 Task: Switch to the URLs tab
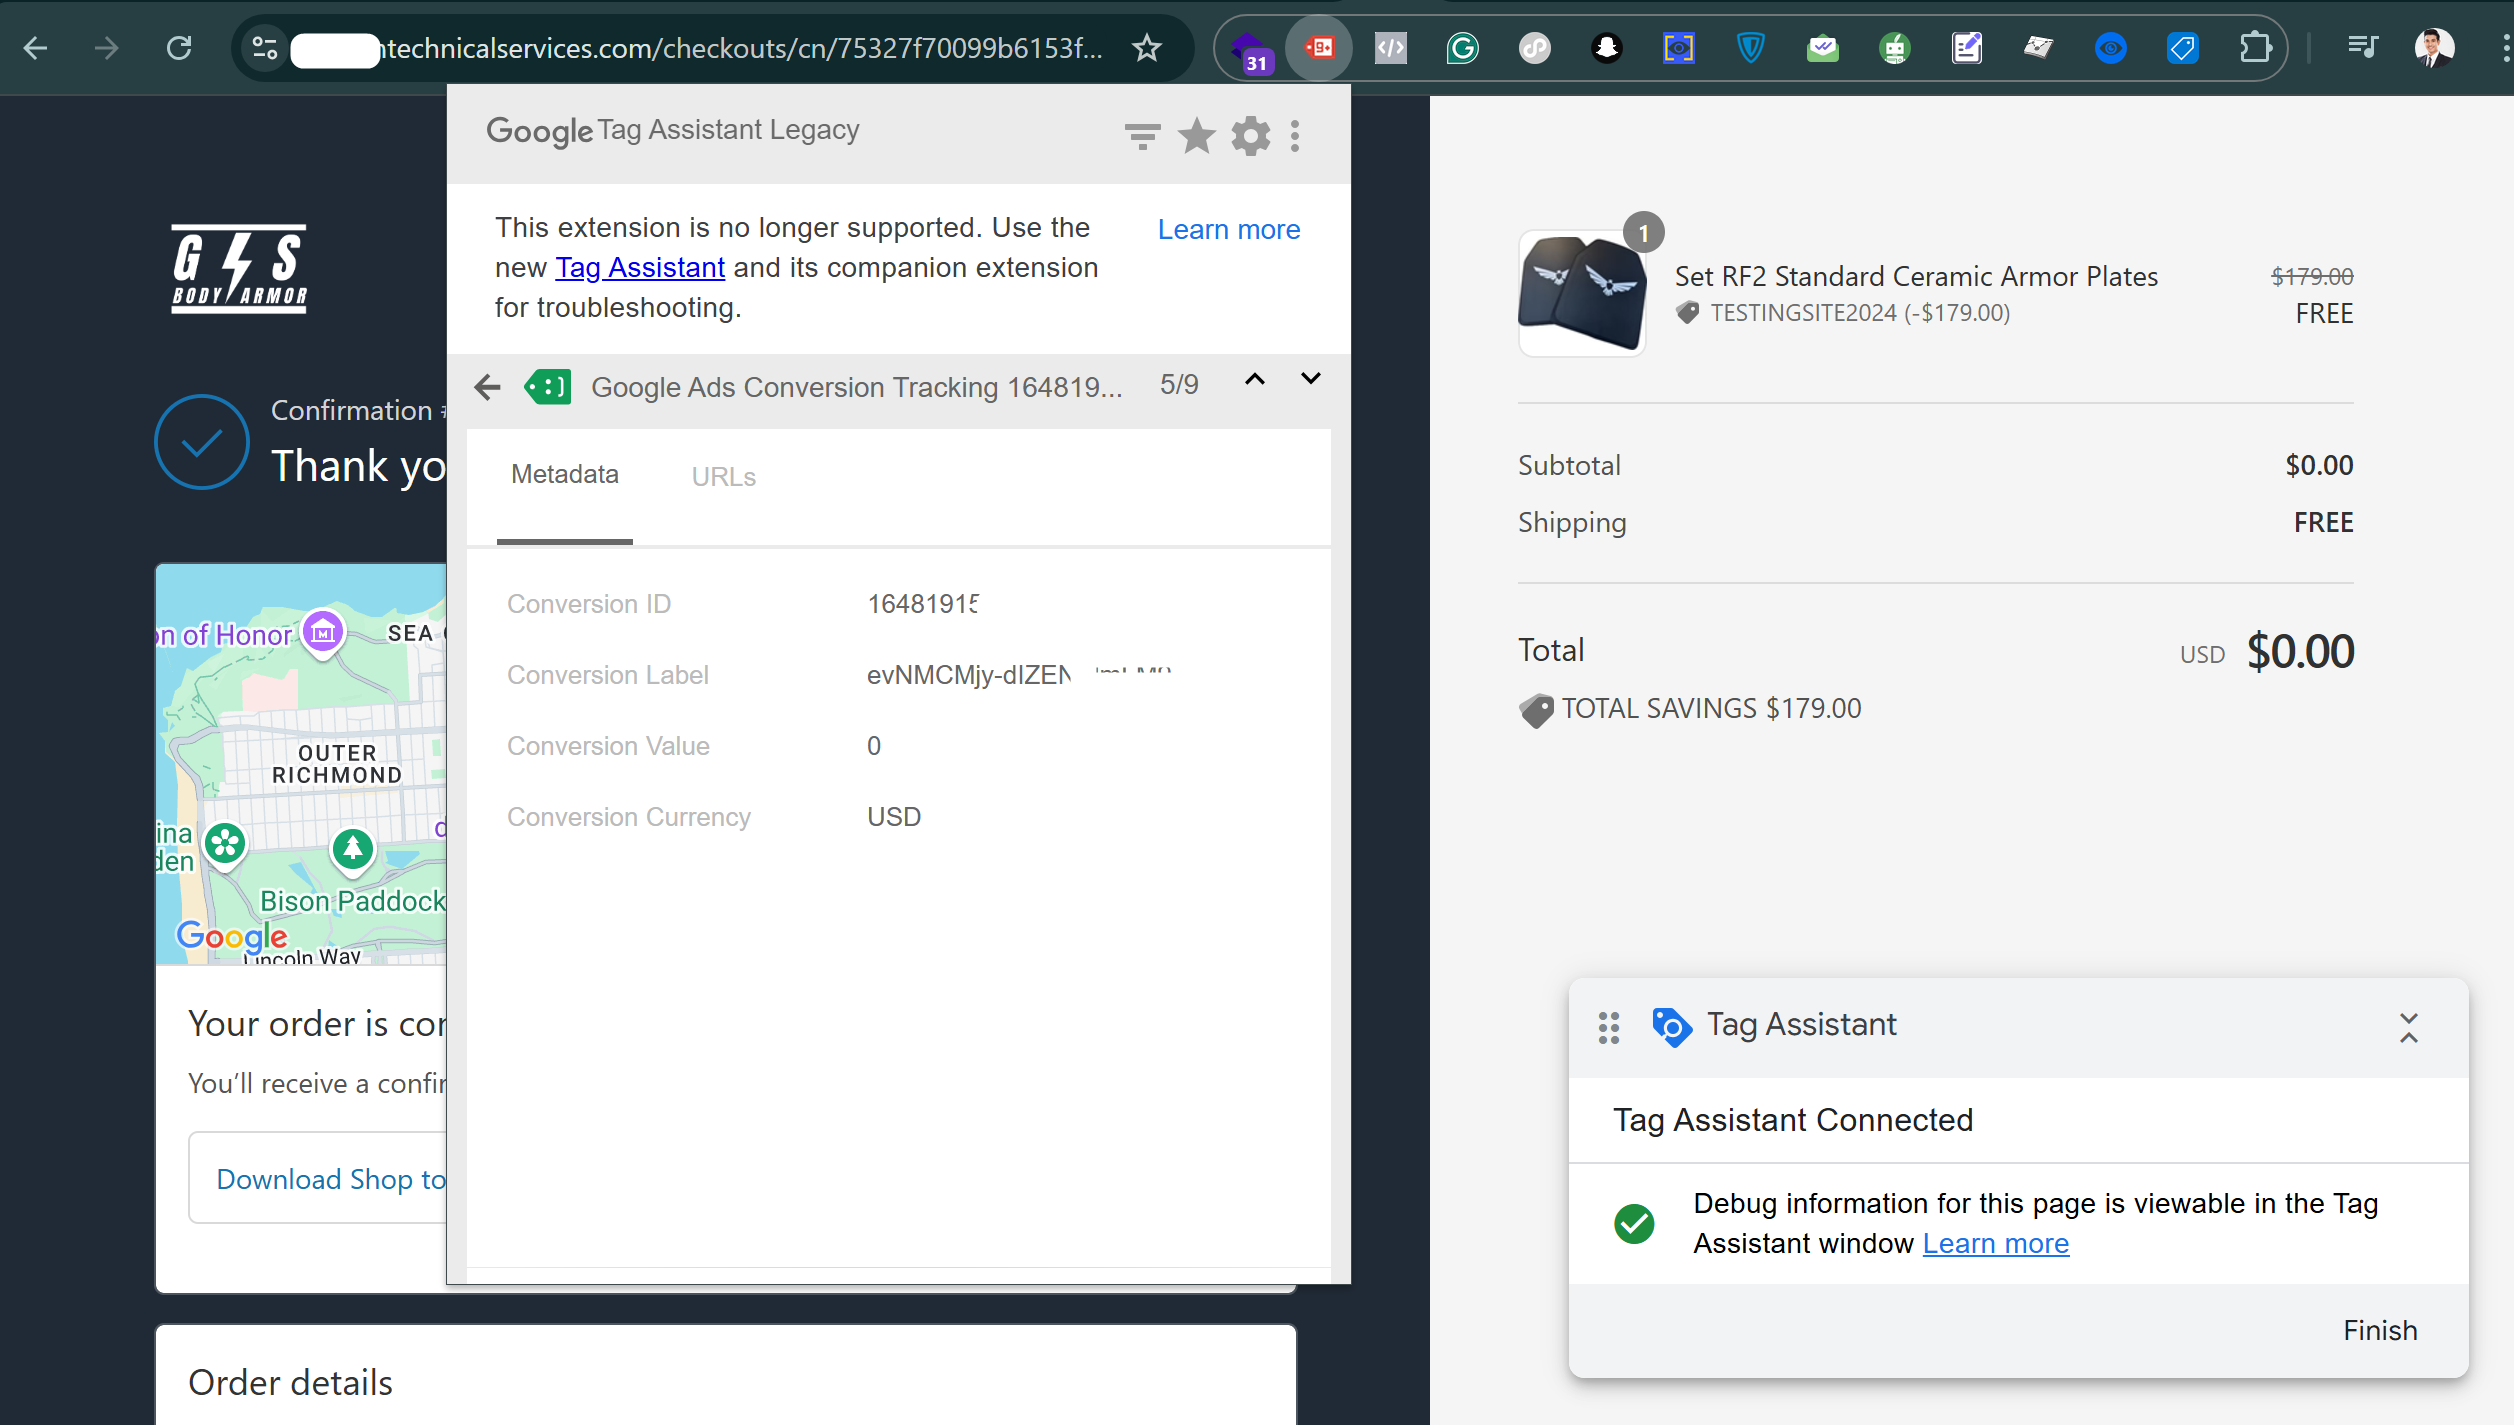tap(723, 477)
